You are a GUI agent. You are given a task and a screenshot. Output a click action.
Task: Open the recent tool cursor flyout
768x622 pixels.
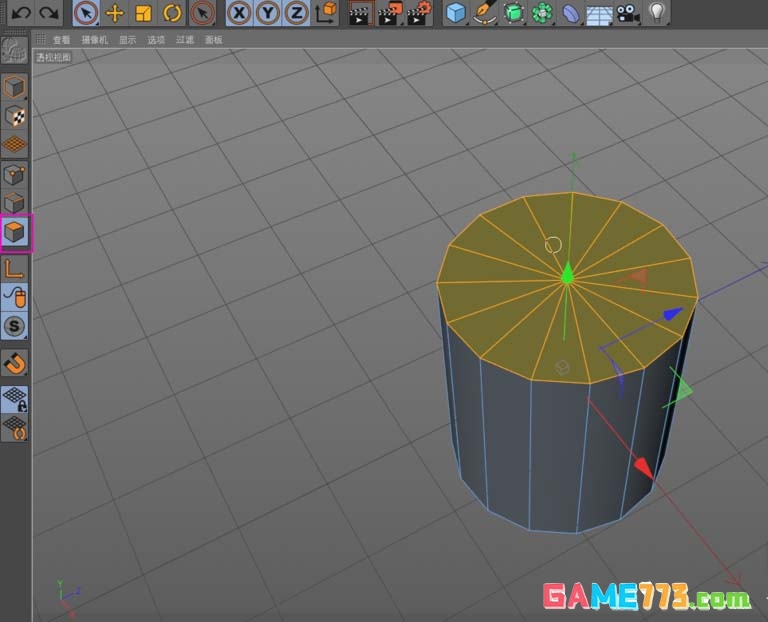[202, 13]
